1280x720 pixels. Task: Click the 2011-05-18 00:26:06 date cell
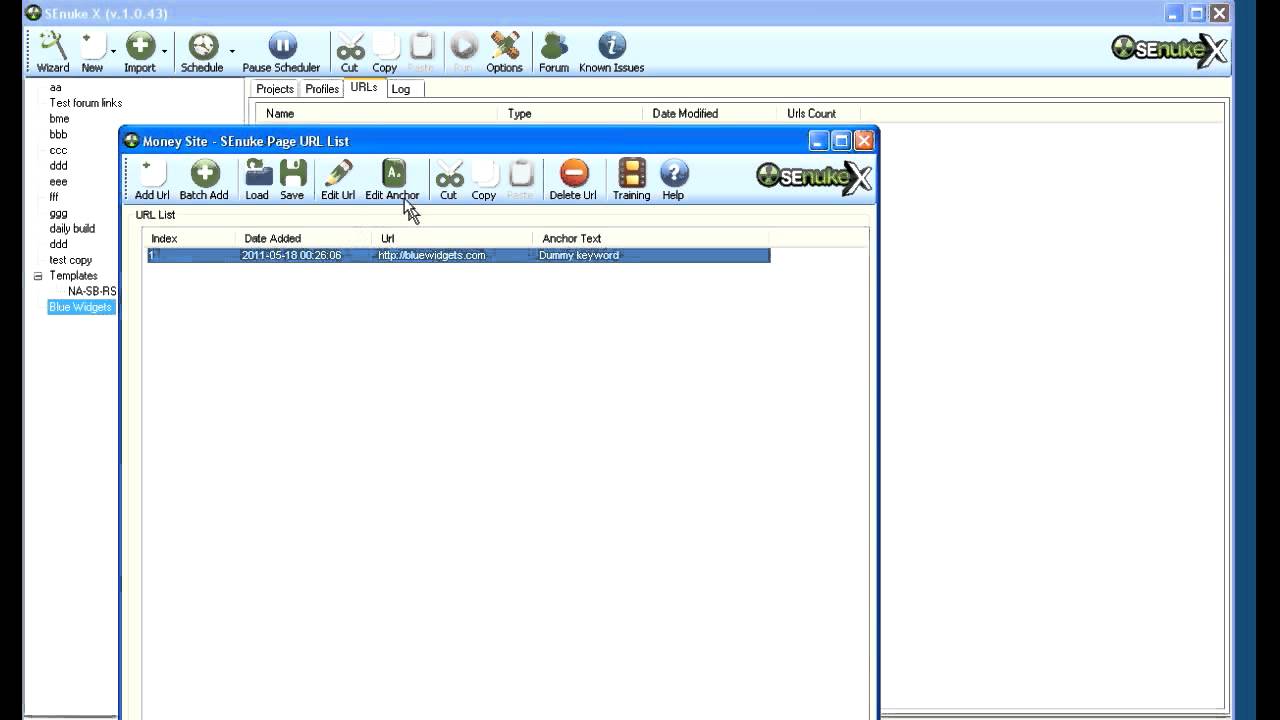(x=291, y=255)
